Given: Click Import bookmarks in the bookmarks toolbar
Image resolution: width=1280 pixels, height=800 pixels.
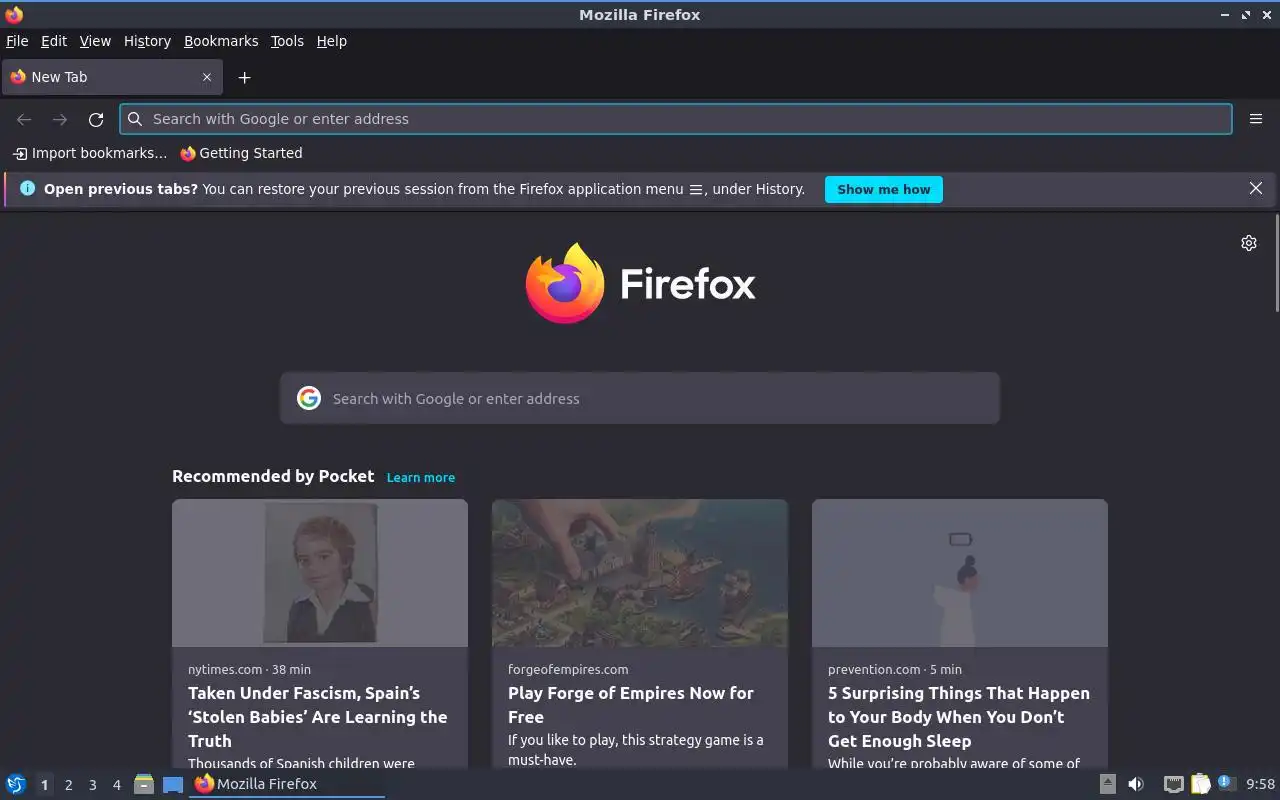Looking at the screenshot, I should point(90,153).
